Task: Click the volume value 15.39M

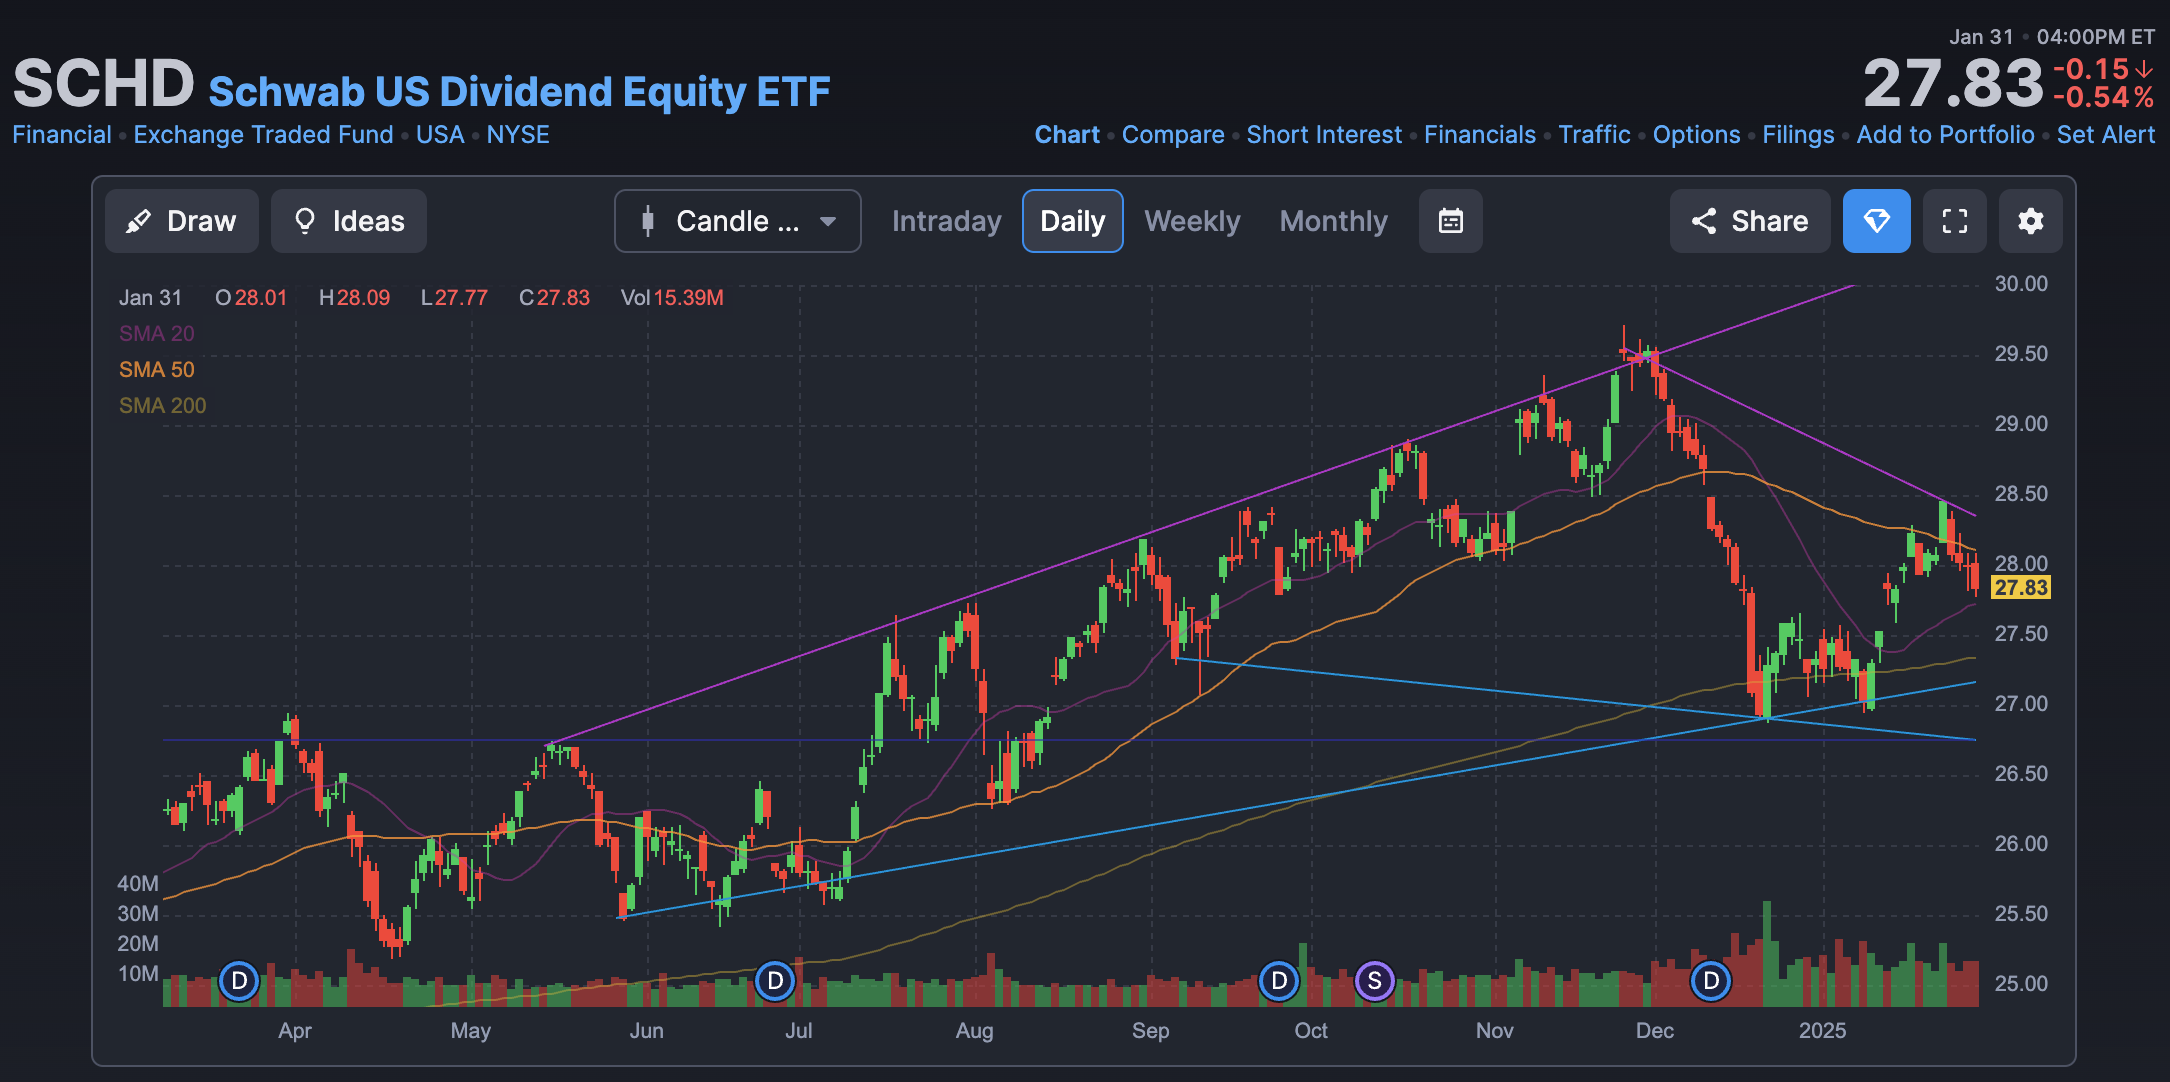Action: tap(688, 298)
